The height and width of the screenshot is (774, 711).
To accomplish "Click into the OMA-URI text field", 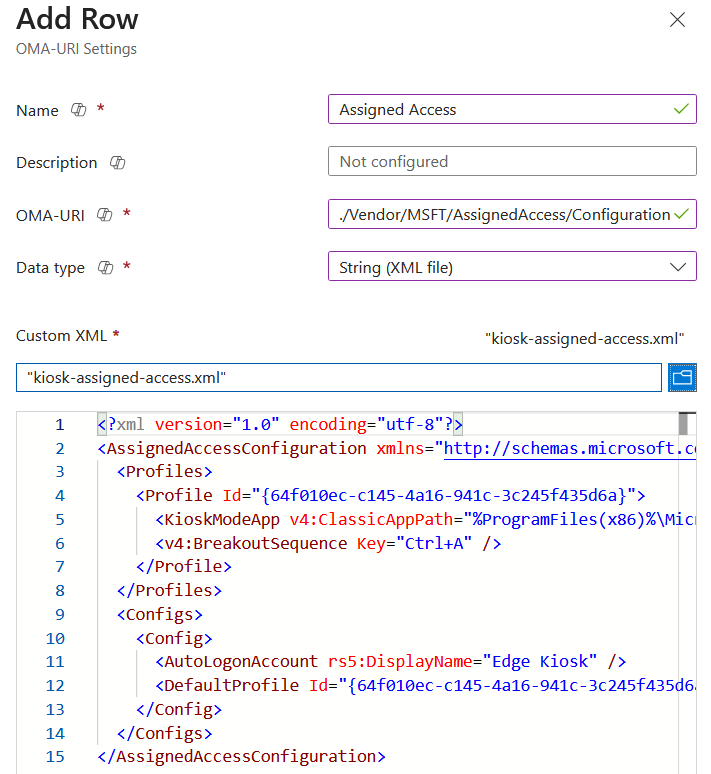I will 500,214.
